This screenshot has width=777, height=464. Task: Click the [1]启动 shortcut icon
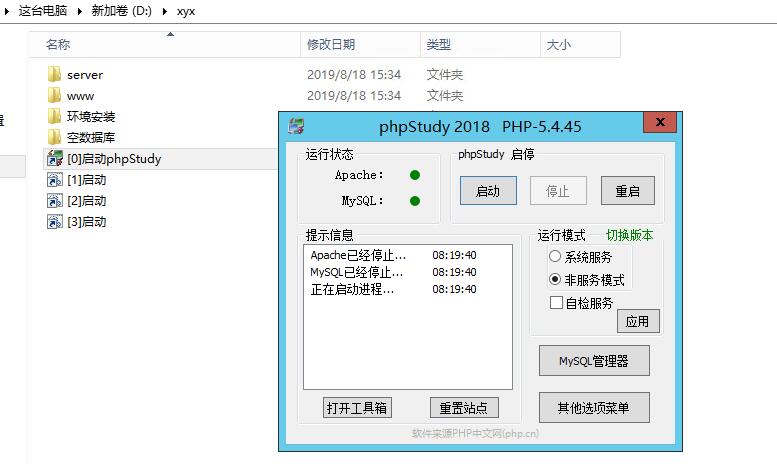point(54,180)
